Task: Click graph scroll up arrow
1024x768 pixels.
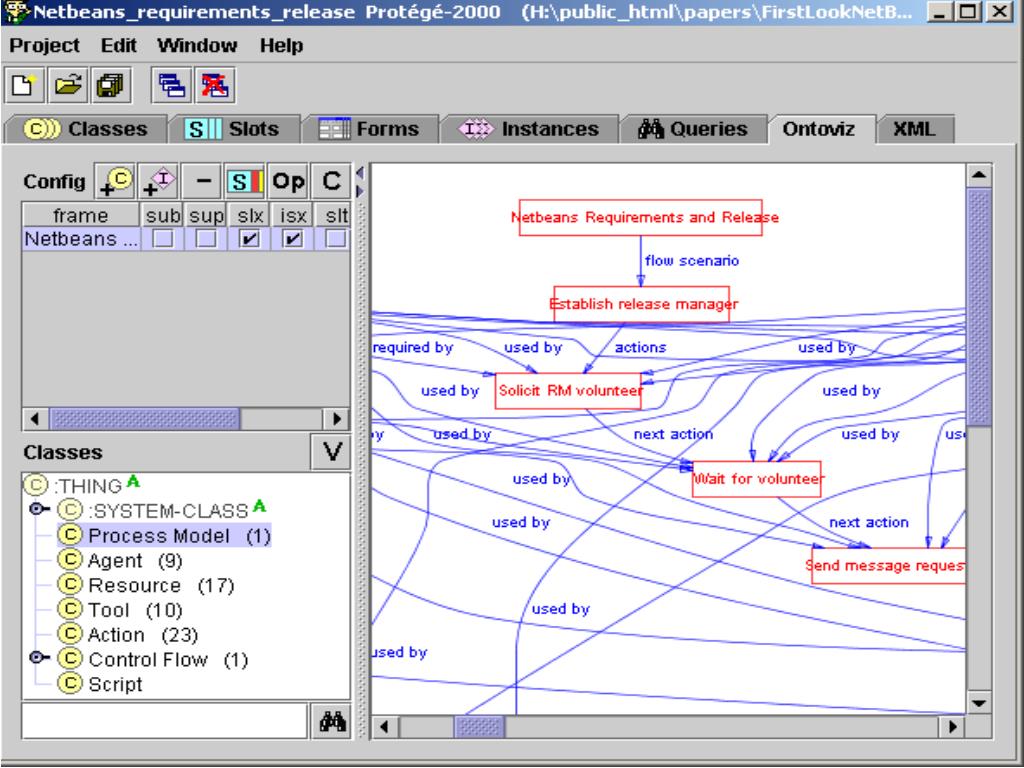Action: (978, 175)
